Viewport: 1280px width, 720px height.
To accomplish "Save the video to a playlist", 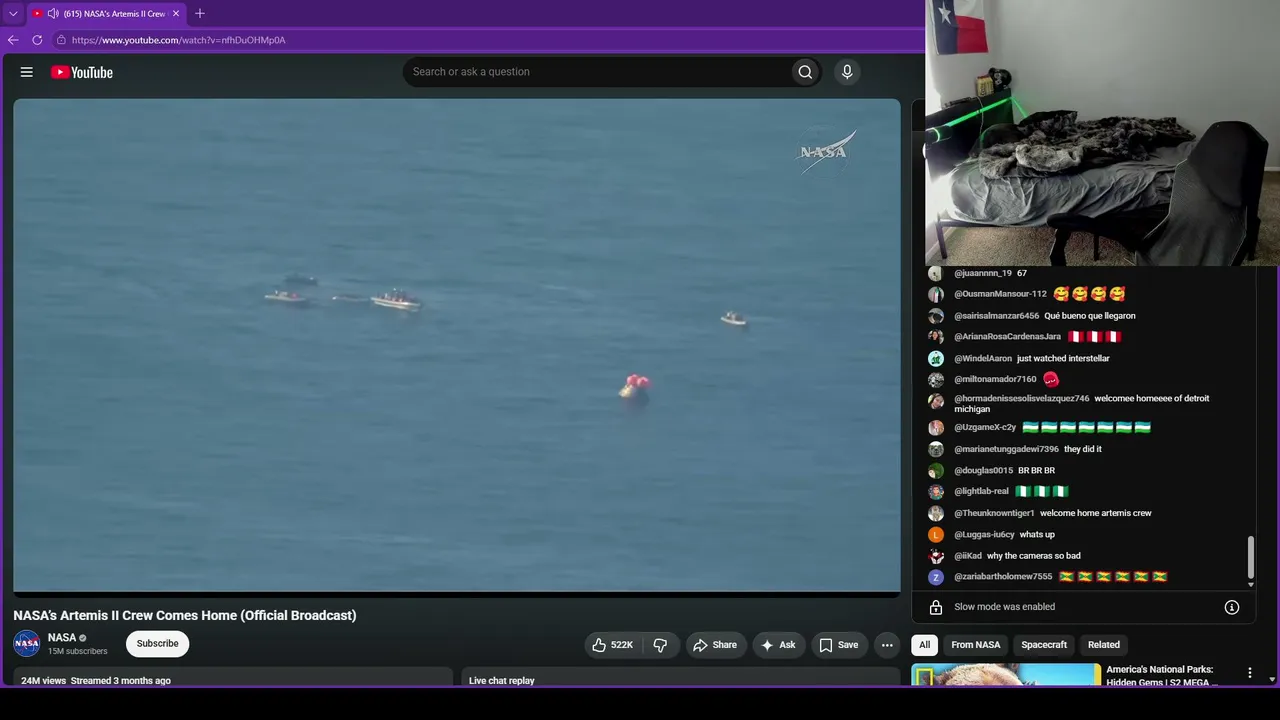I will [839, 645].
